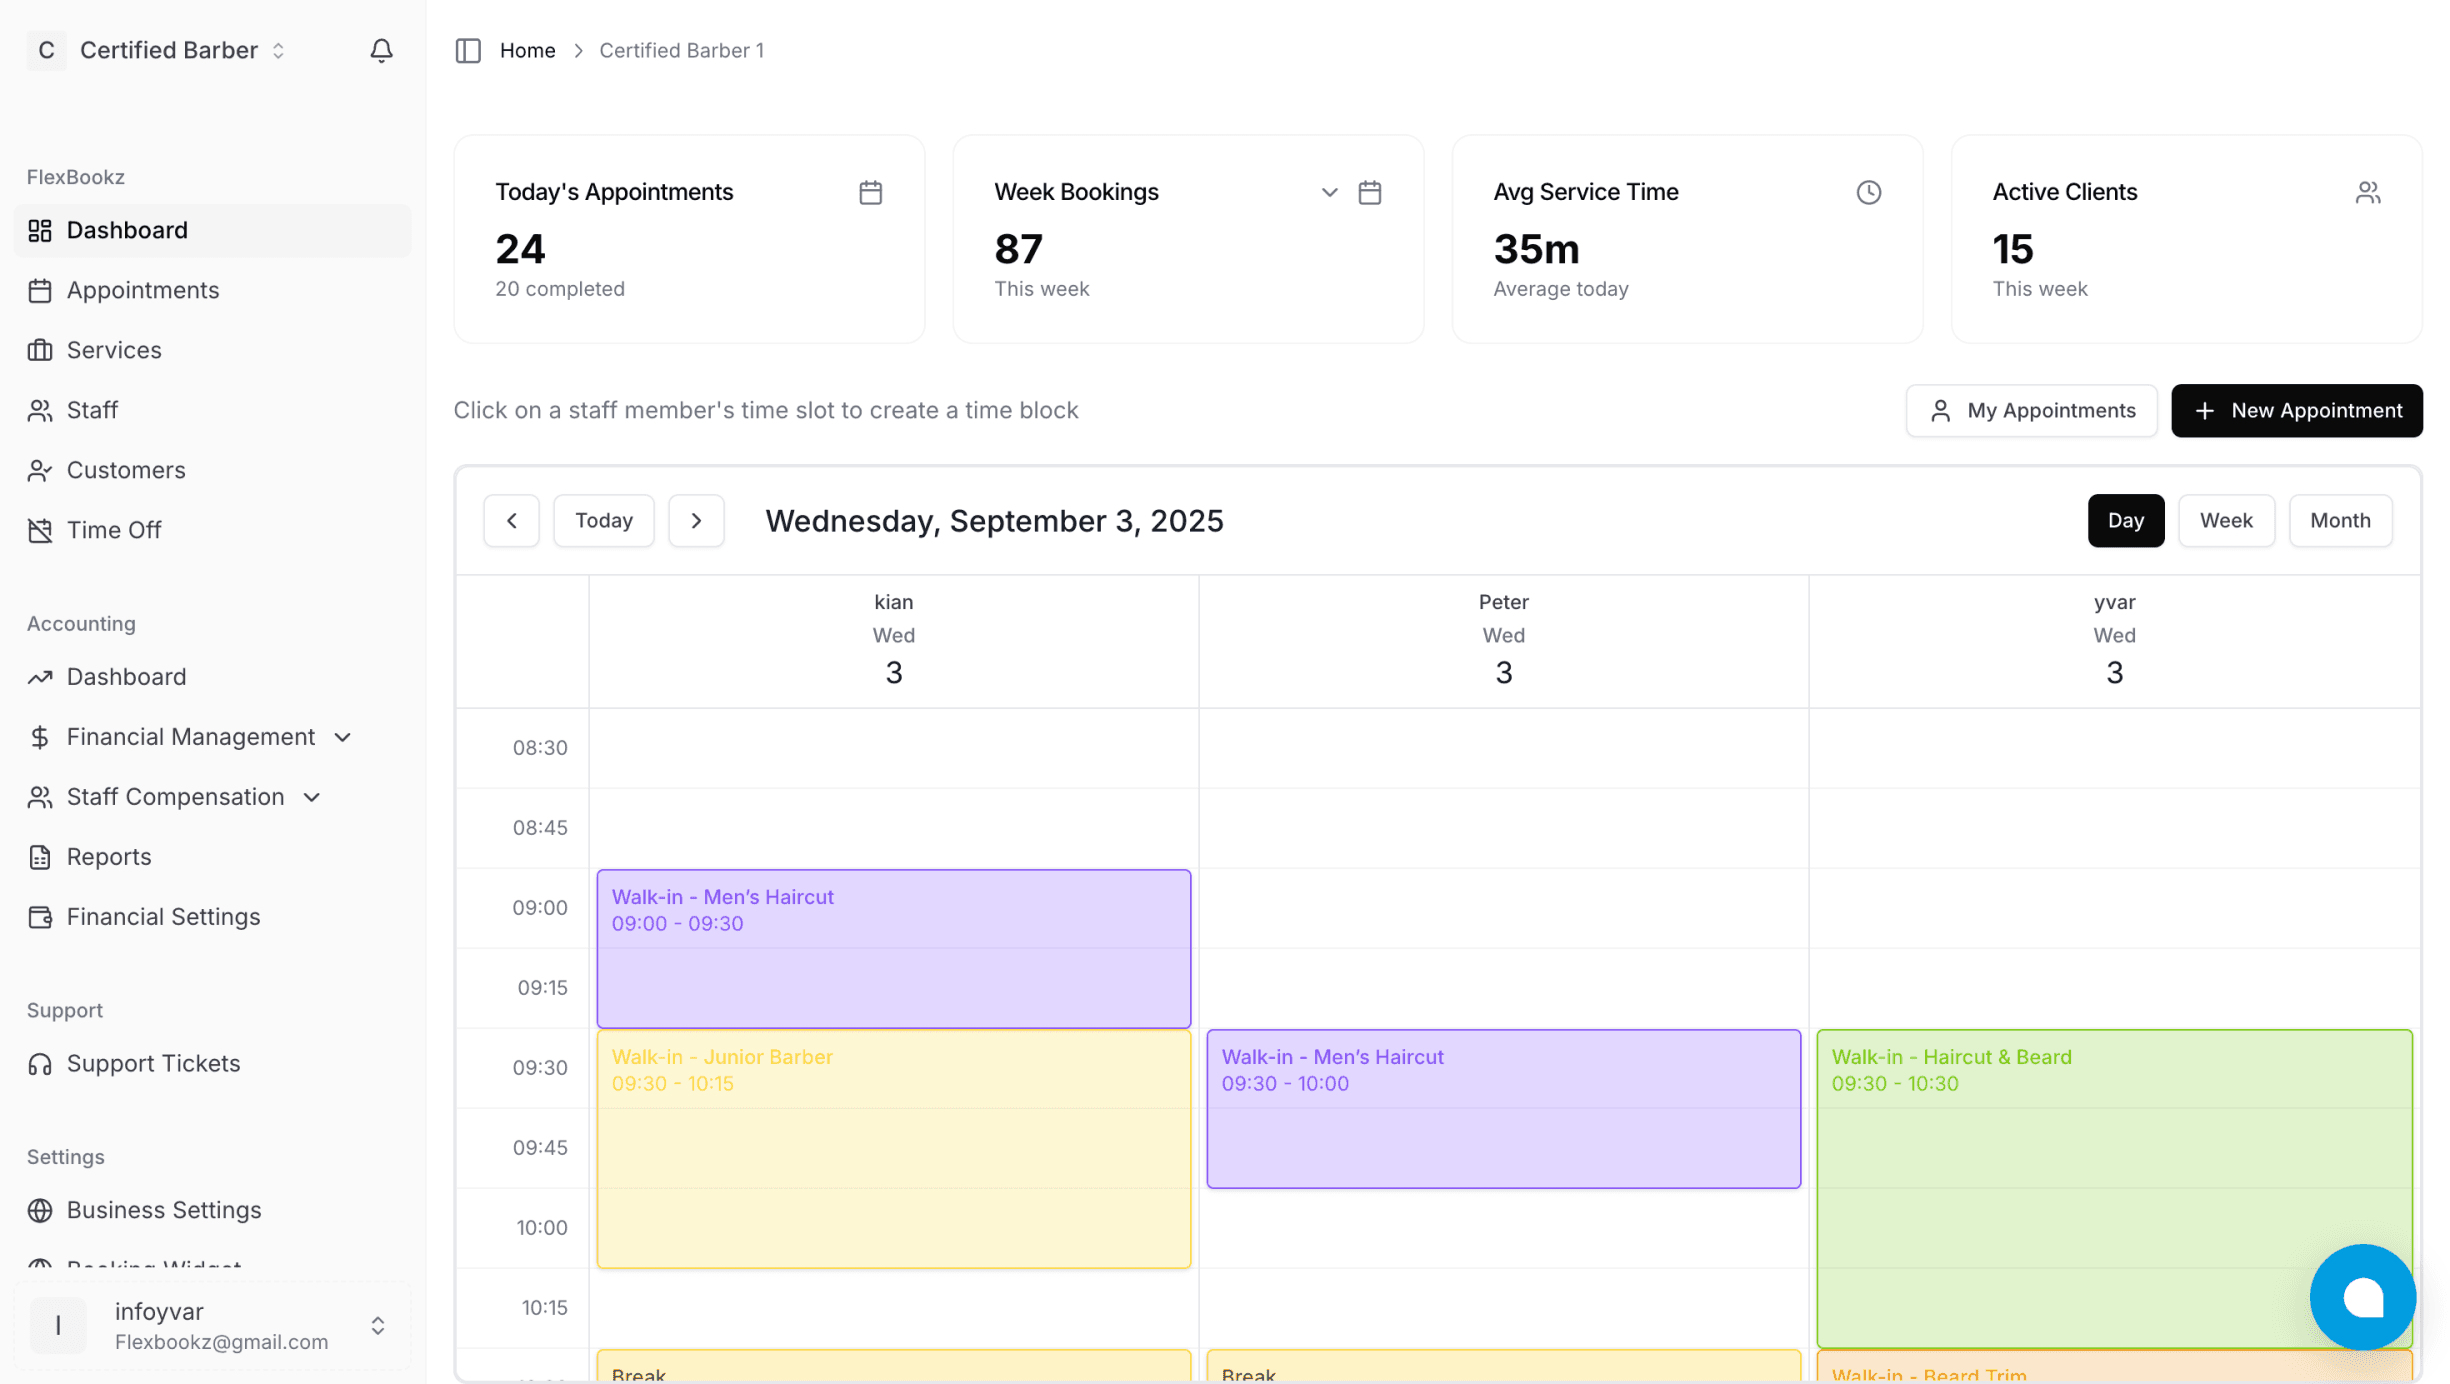Switch calendar to Month view
Viewport: 2450px width, 1384px height.
2339,520
